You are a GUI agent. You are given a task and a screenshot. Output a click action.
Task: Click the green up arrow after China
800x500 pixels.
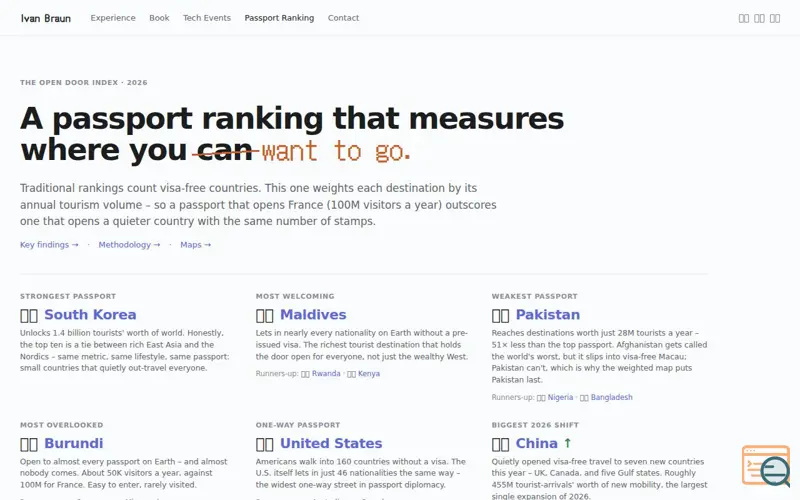click(567, 443)
